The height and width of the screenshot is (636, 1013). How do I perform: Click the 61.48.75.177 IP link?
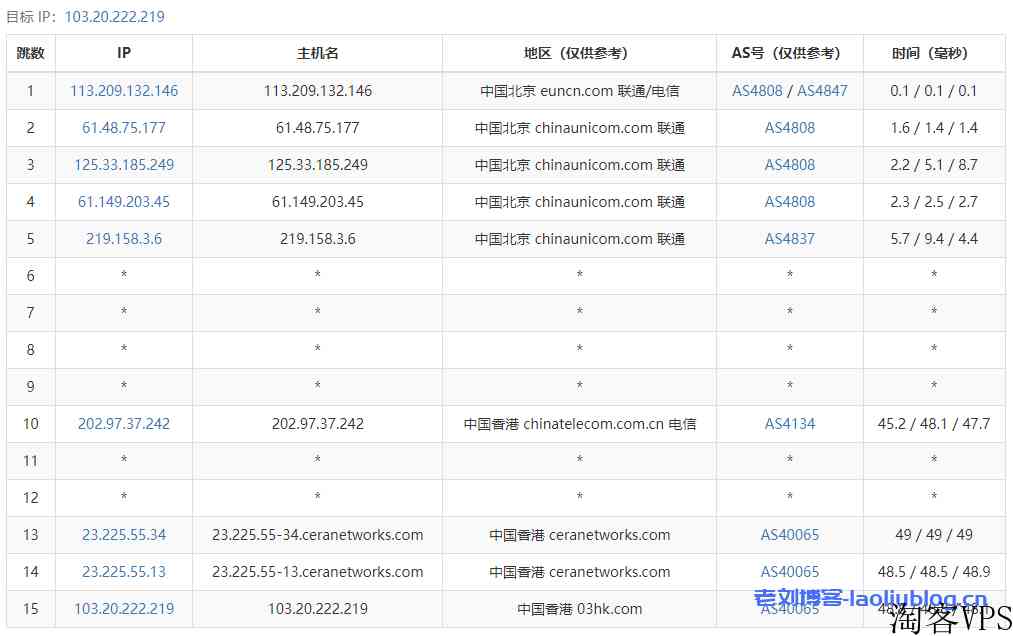(124, 128)
